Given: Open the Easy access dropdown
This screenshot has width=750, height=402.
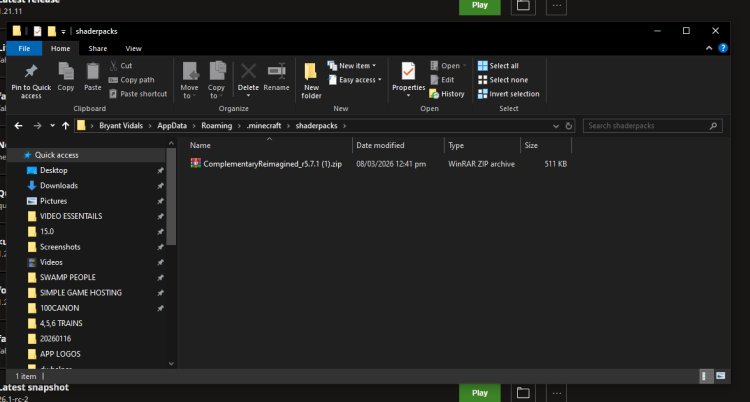Looking at the screenshot, I should pos(357,80).
